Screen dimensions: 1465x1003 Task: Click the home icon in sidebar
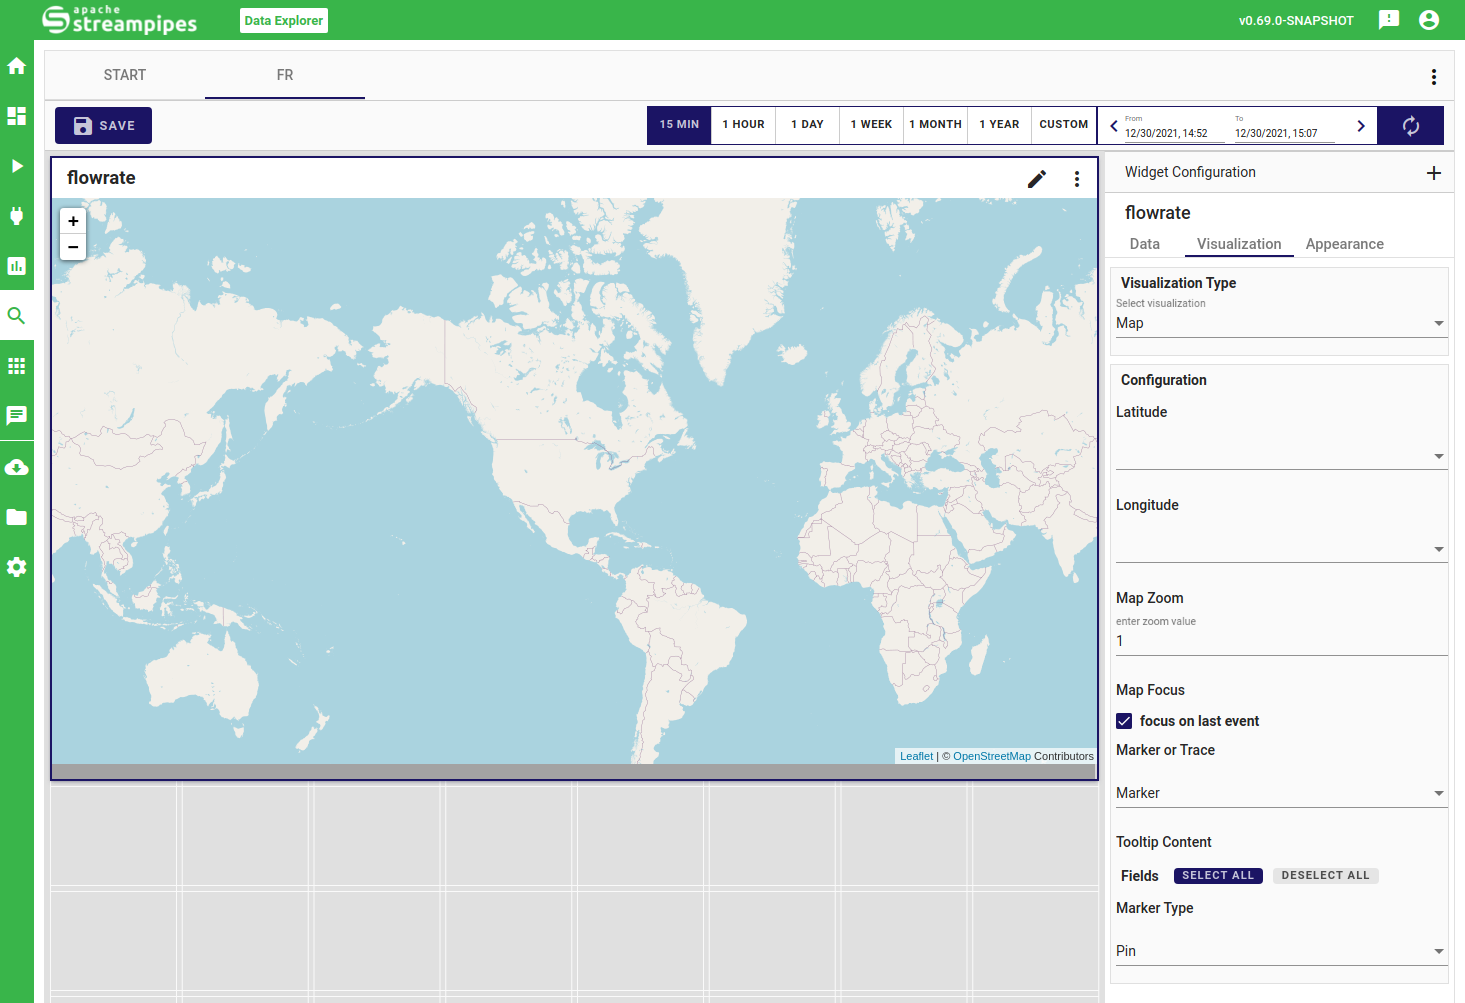16,66
